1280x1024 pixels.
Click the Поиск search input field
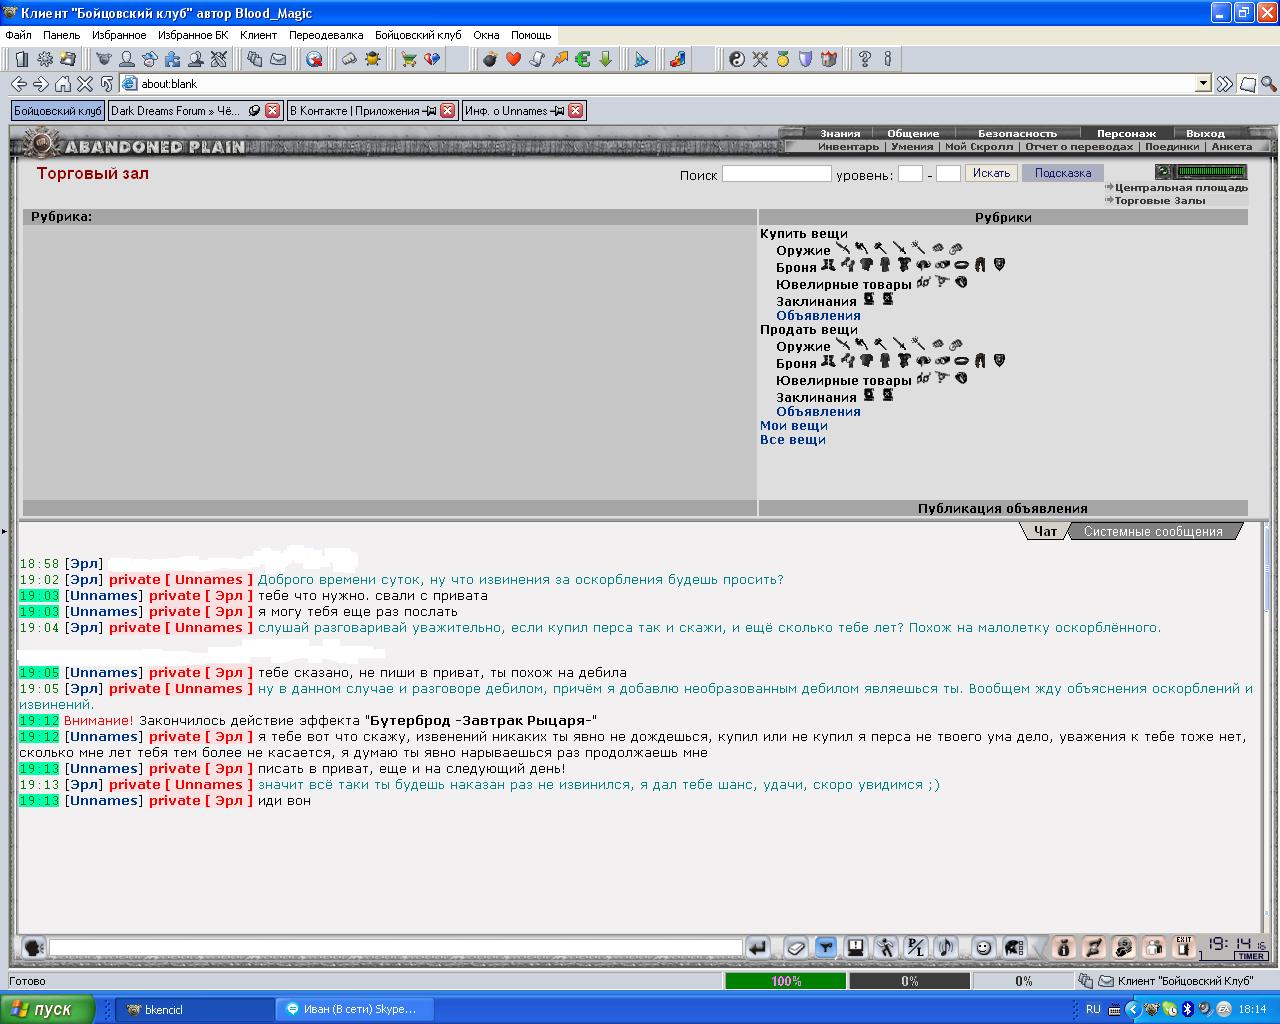(x=777, y=173)
